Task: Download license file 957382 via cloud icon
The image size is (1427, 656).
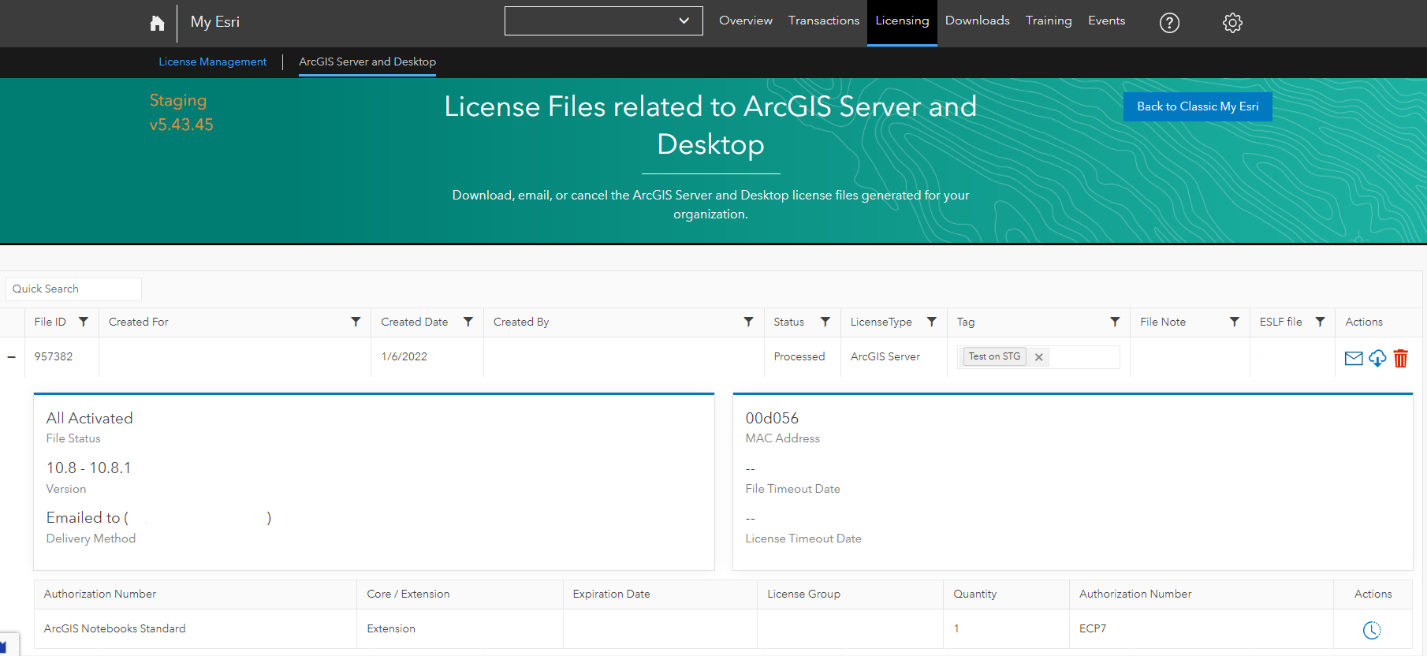Action: (x=1377, y=357)
